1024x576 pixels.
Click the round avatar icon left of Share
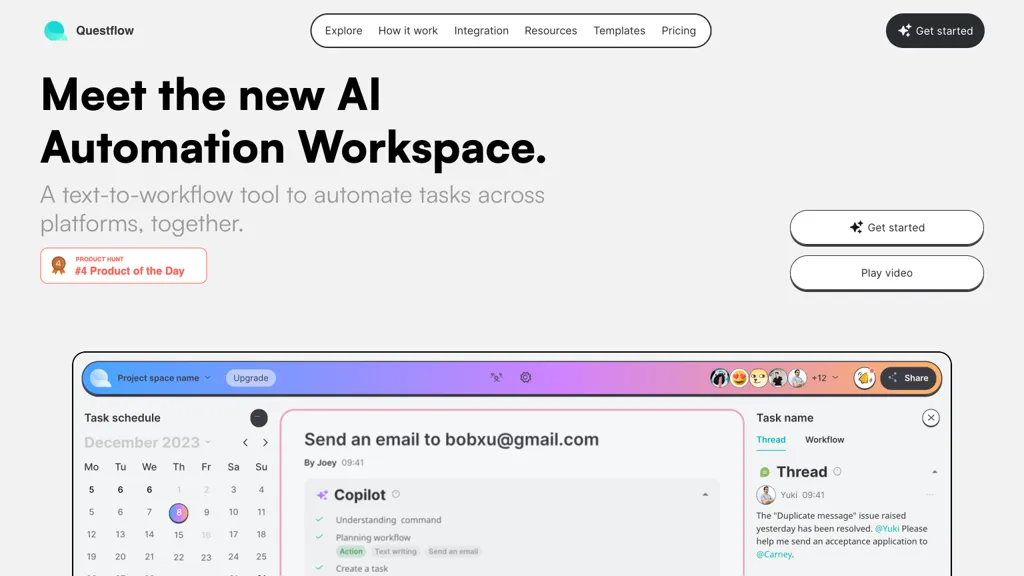coord(864,378)
